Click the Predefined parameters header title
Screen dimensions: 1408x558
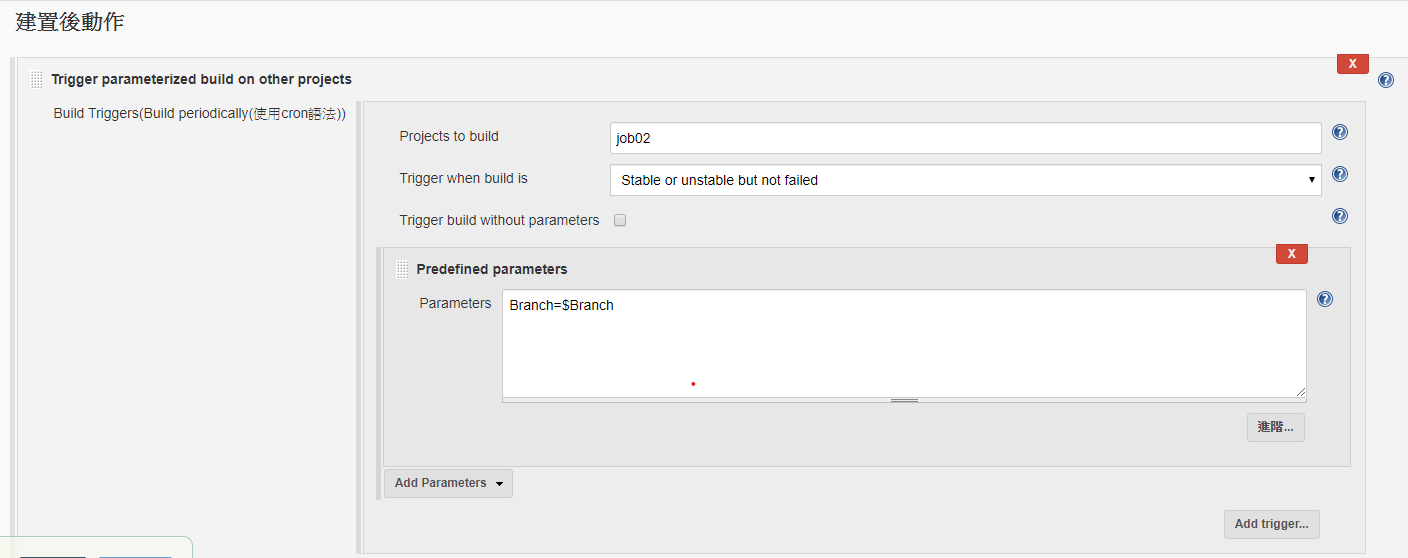coord(492,269)
